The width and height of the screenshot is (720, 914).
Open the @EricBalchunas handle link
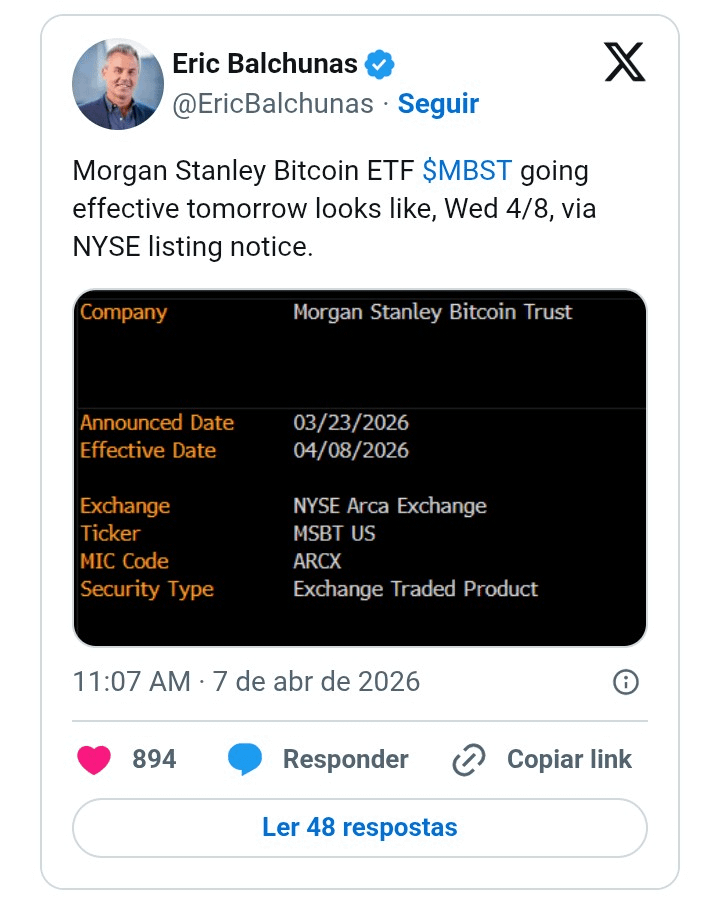(273, 104)
